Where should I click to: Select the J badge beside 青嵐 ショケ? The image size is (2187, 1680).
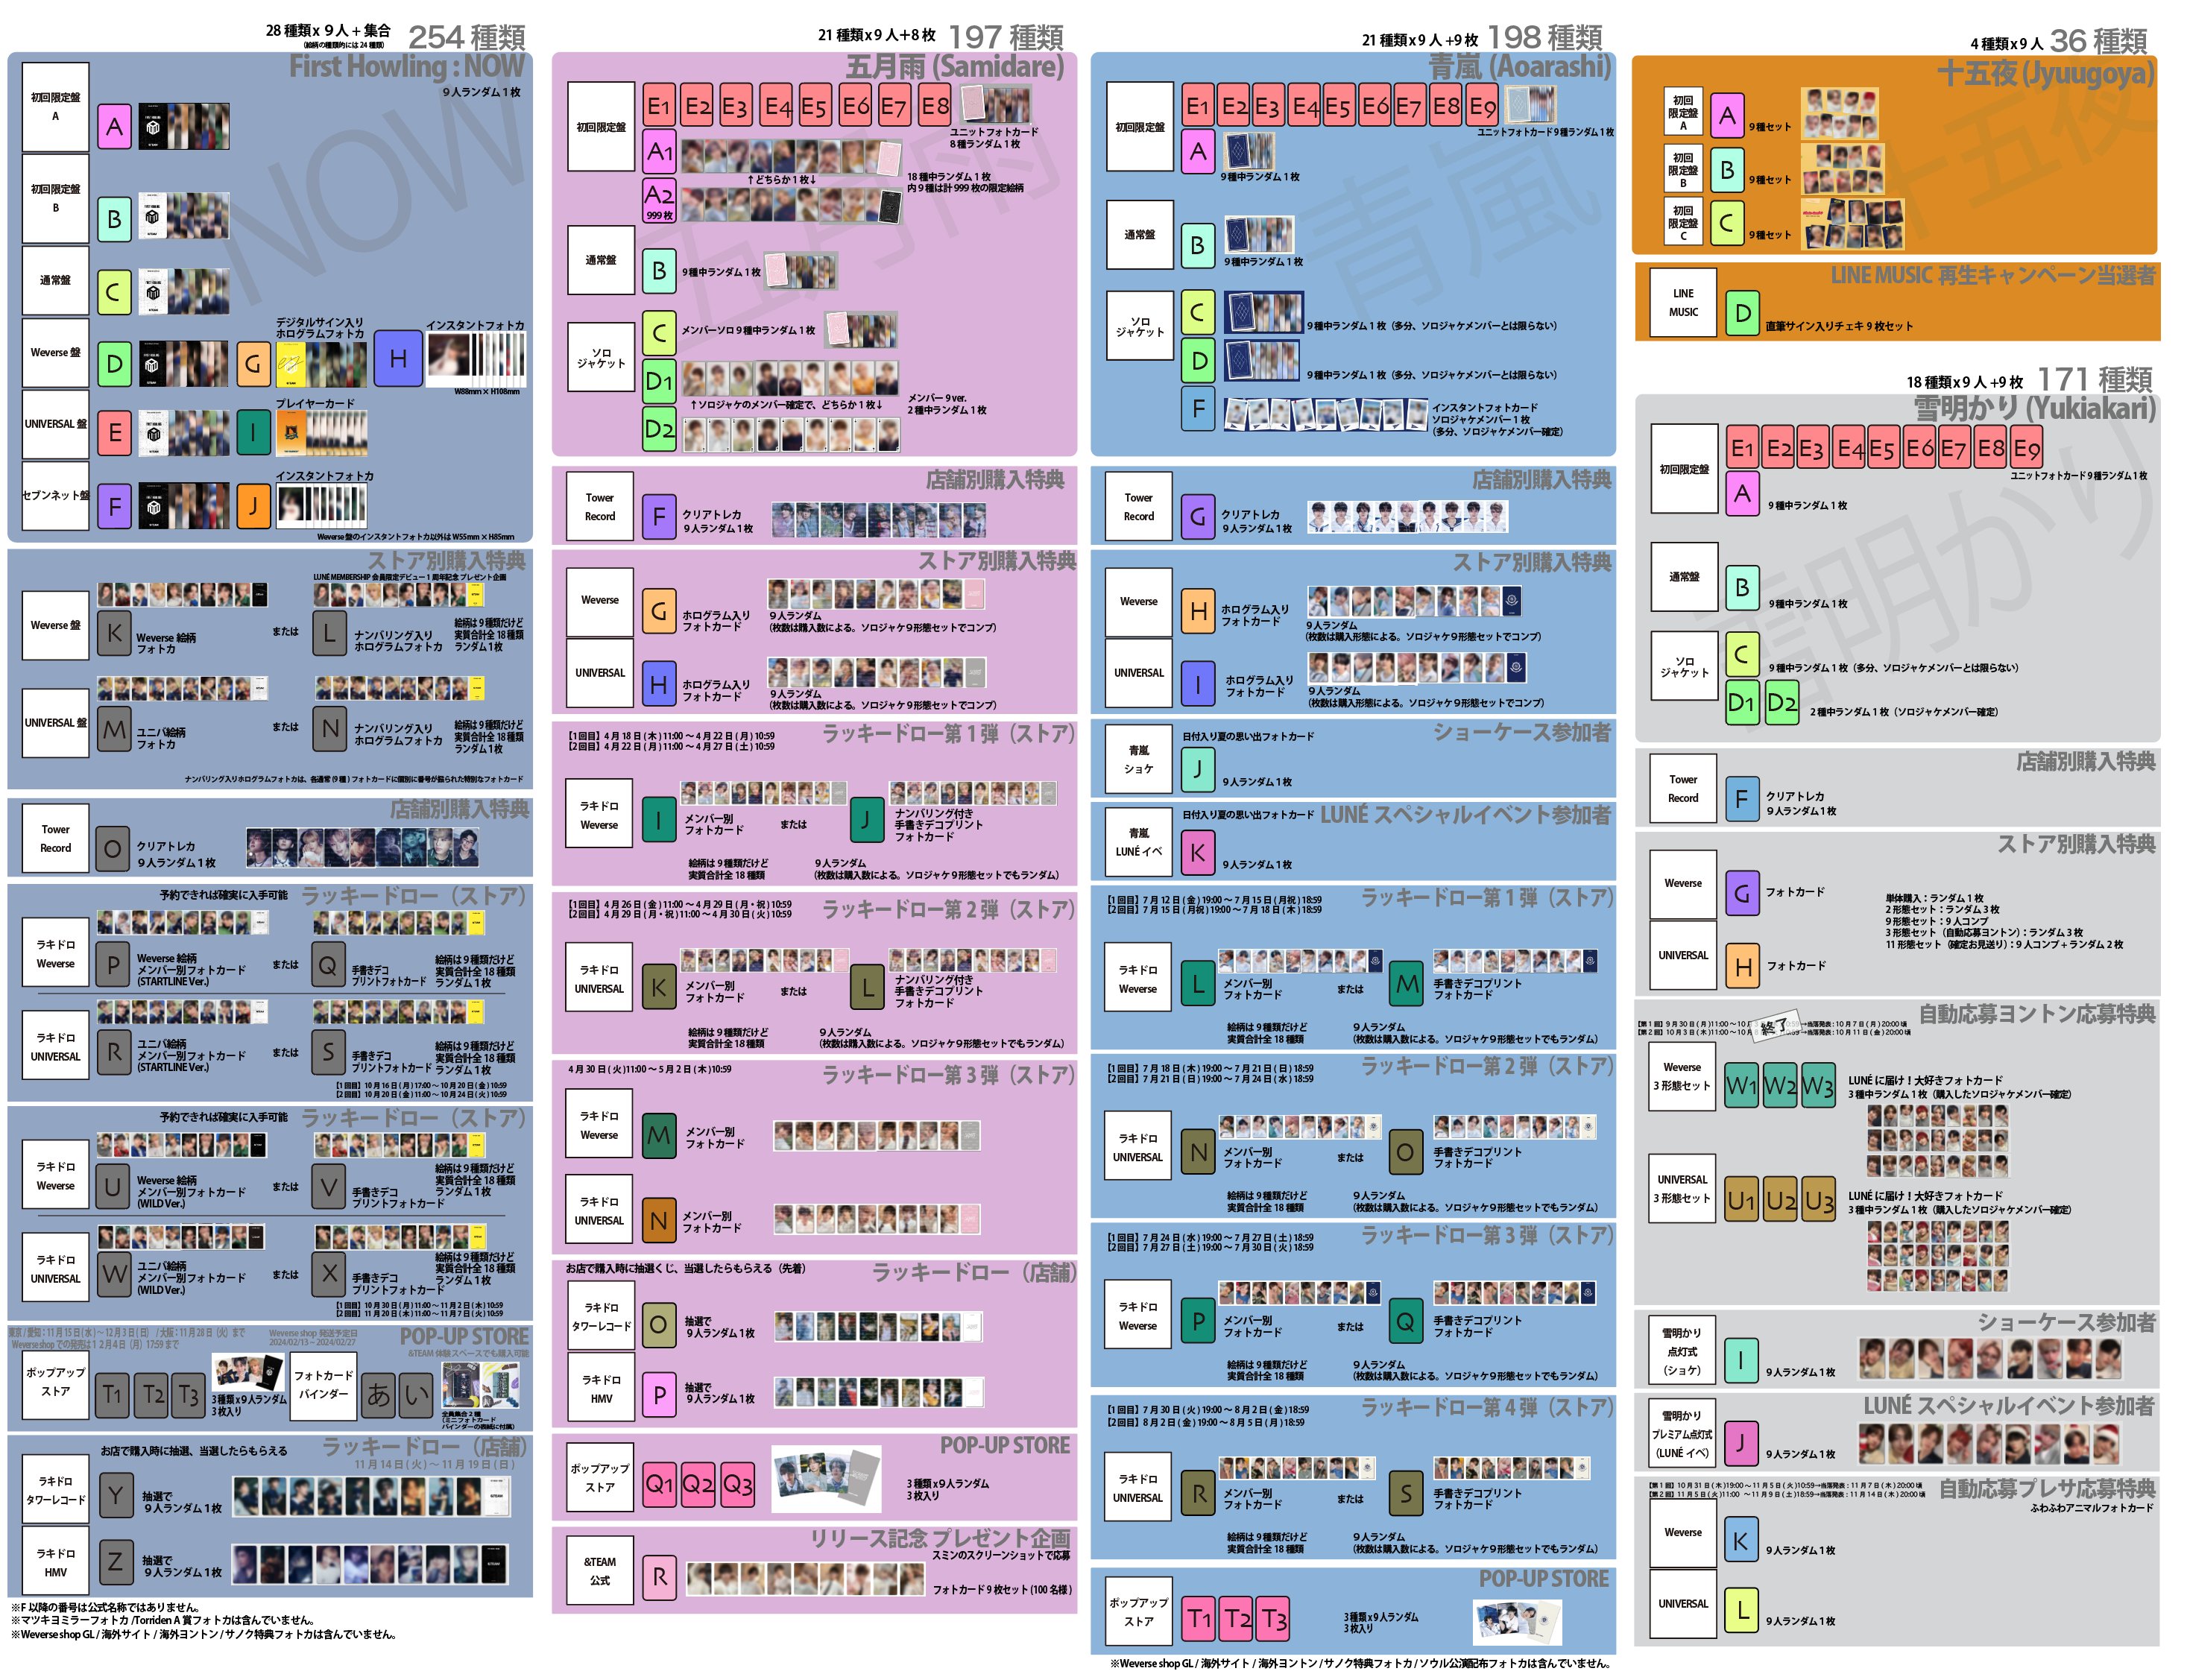click(x=1197, y=768)
